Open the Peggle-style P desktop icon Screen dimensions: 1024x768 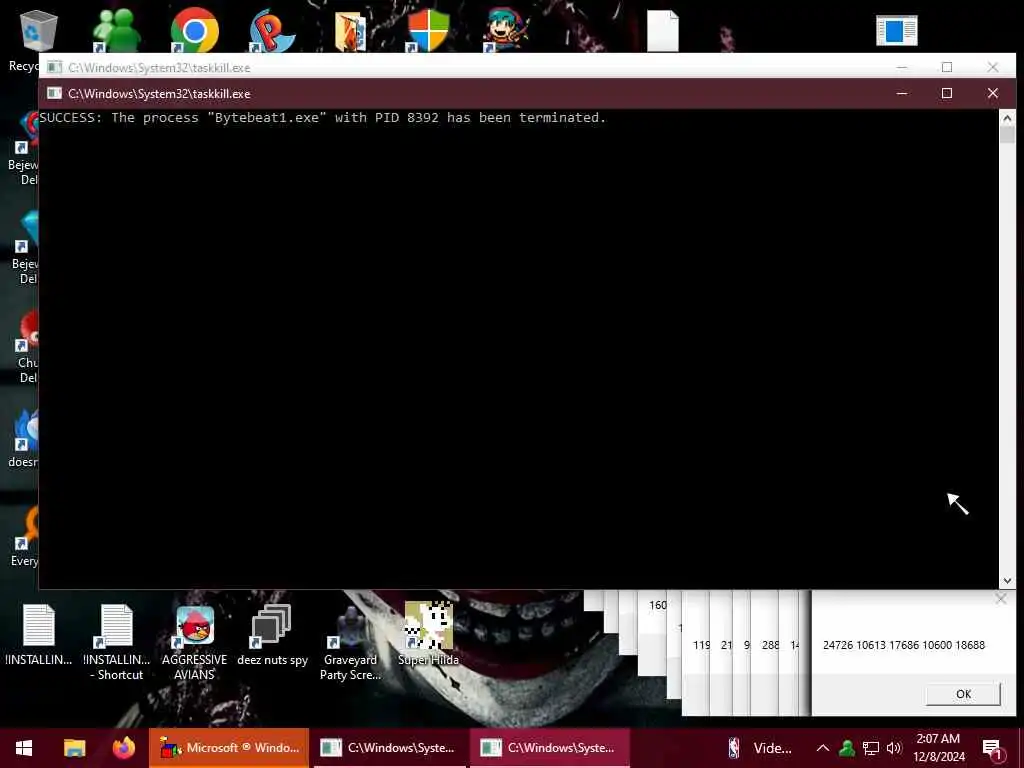click(x=272, y=30)
